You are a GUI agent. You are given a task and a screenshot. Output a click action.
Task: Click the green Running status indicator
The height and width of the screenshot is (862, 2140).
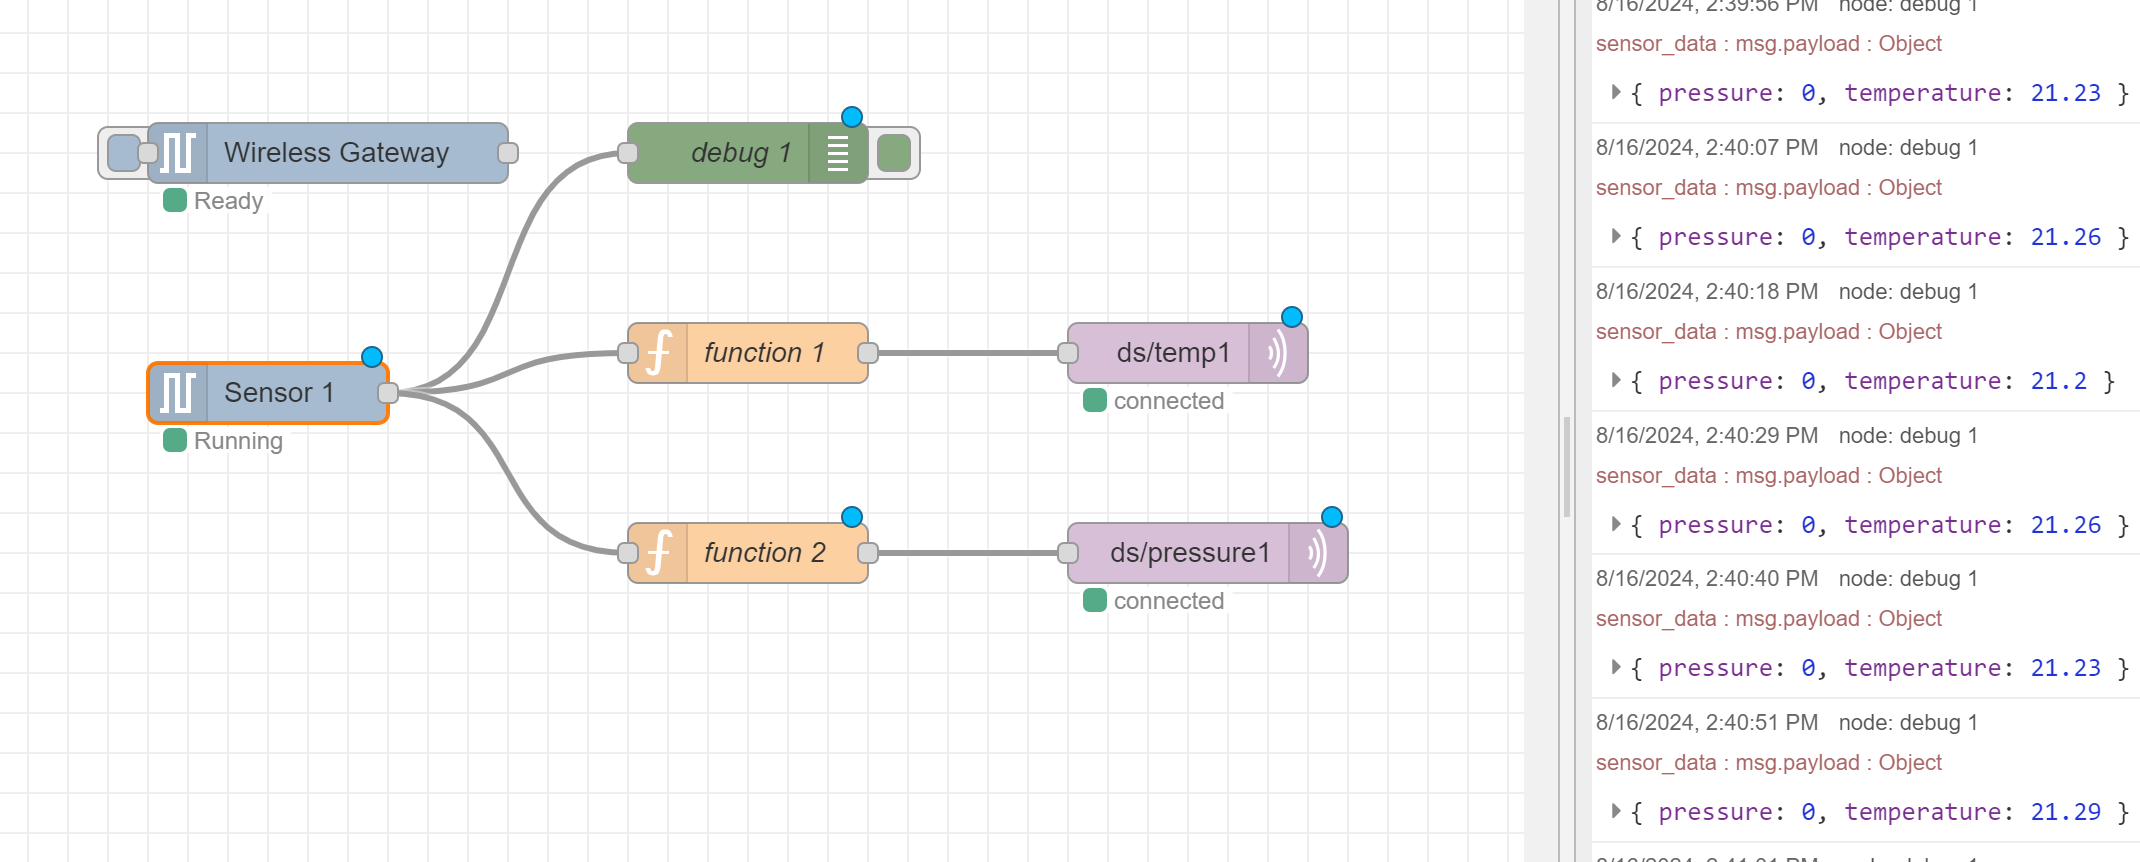pos(175,441)
